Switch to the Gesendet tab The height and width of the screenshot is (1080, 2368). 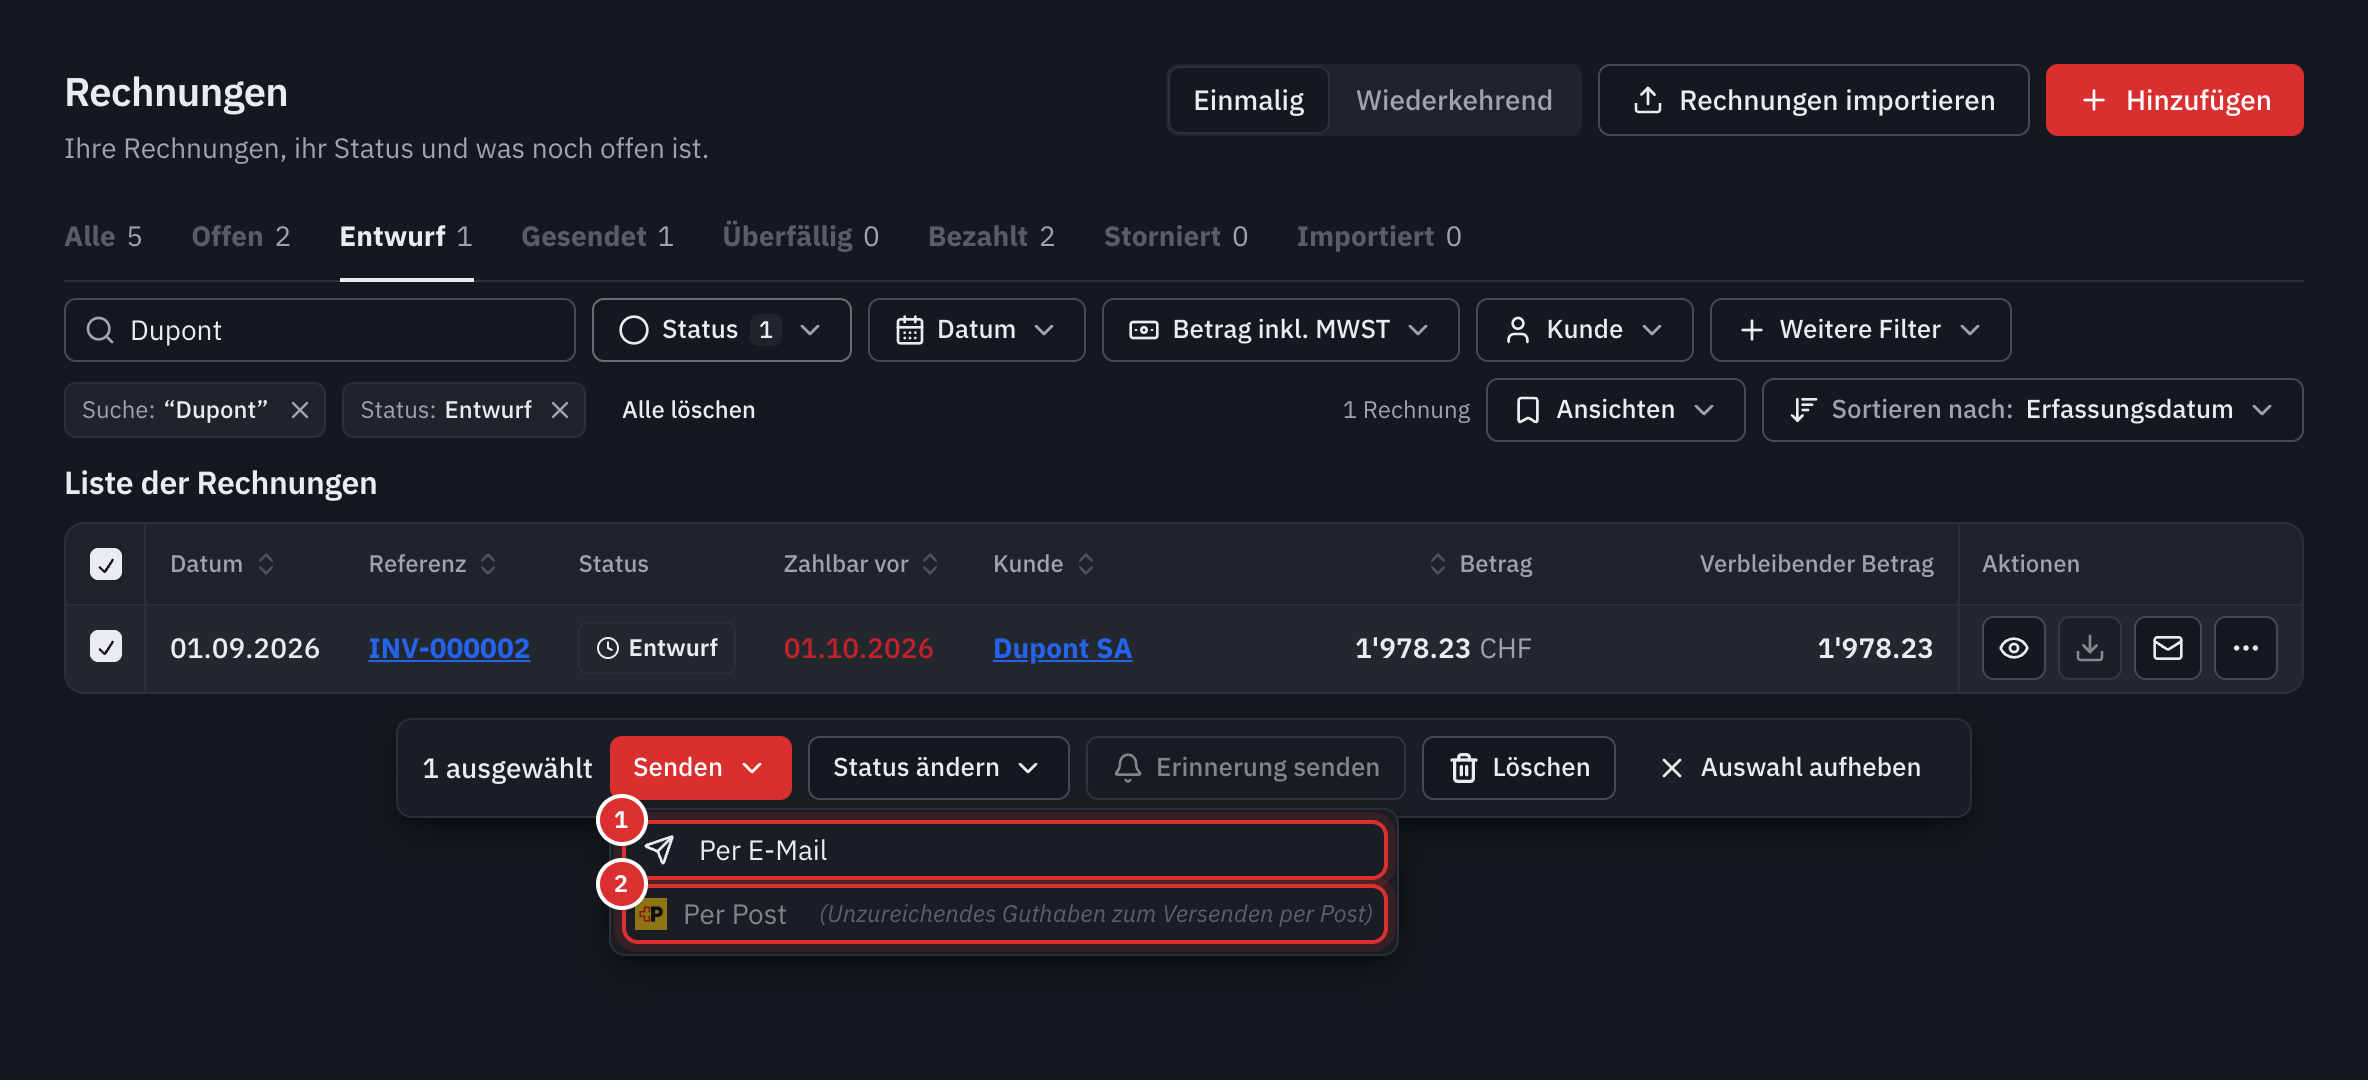pyautogui.click(x=597, y=237)
